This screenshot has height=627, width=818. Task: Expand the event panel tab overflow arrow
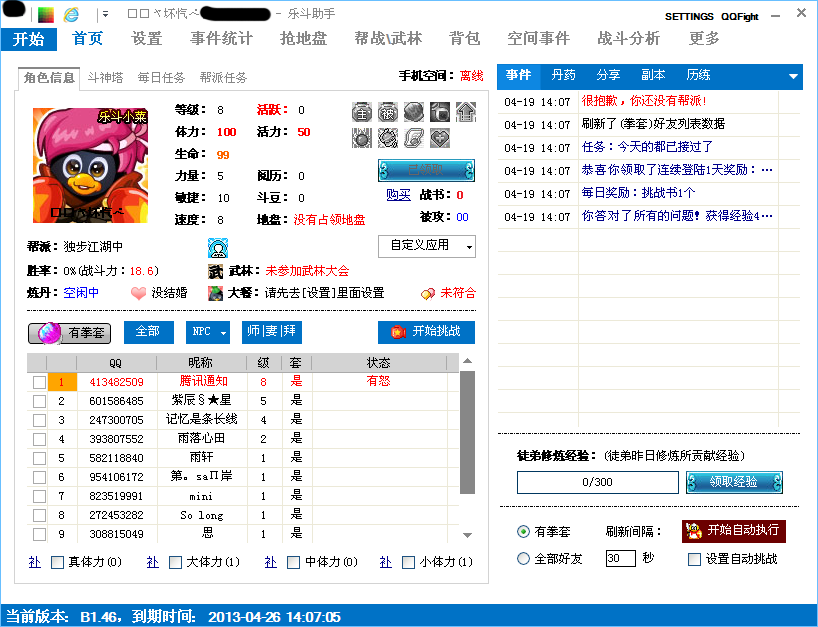click(794, 77)
